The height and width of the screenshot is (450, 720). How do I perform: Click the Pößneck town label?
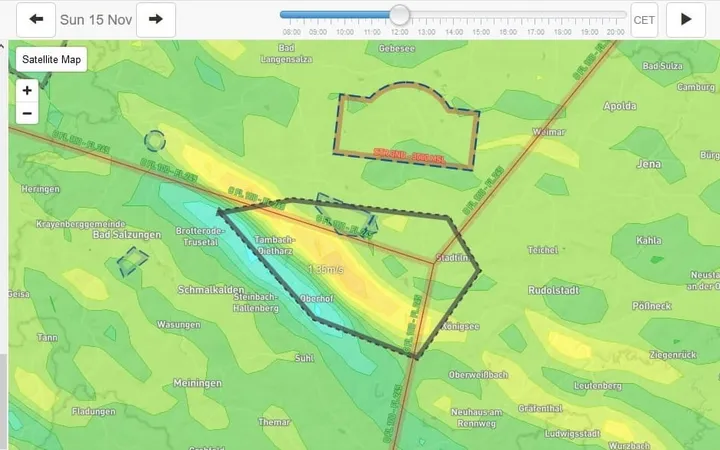(652, 306)
